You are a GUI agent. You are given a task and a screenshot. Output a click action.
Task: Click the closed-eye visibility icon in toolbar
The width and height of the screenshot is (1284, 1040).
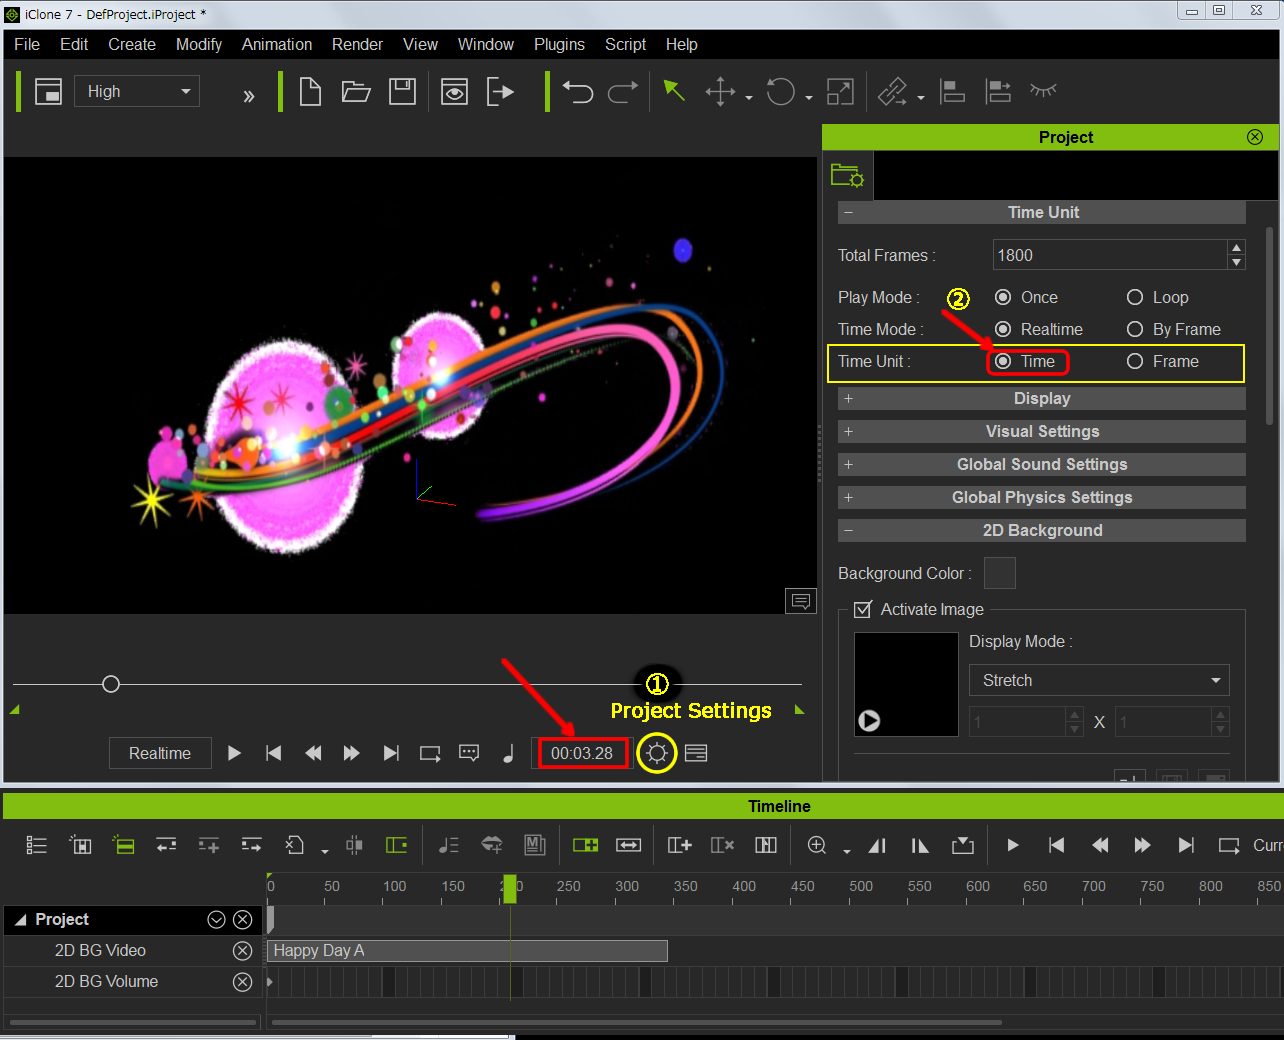[x=1043, y=90]
